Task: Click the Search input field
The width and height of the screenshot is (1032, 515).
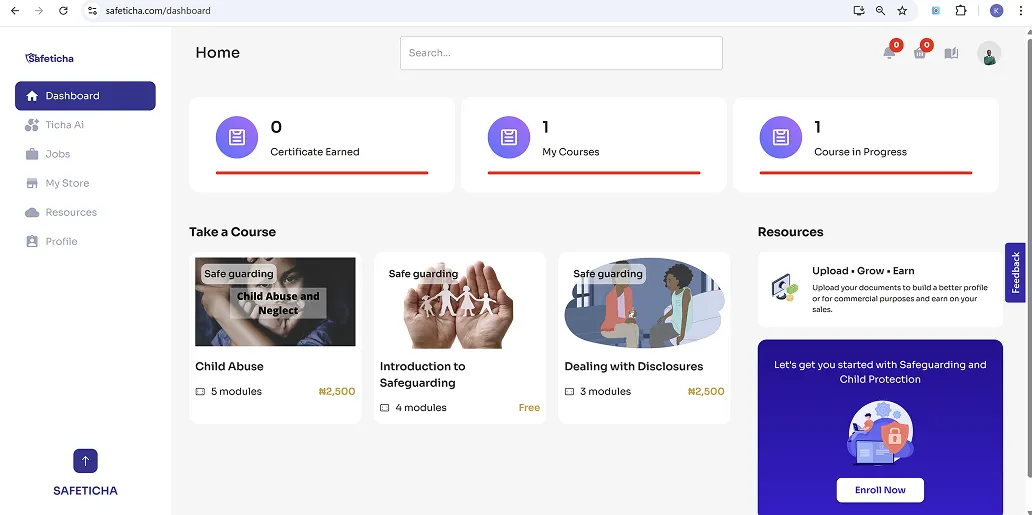Action: [561, 53]
